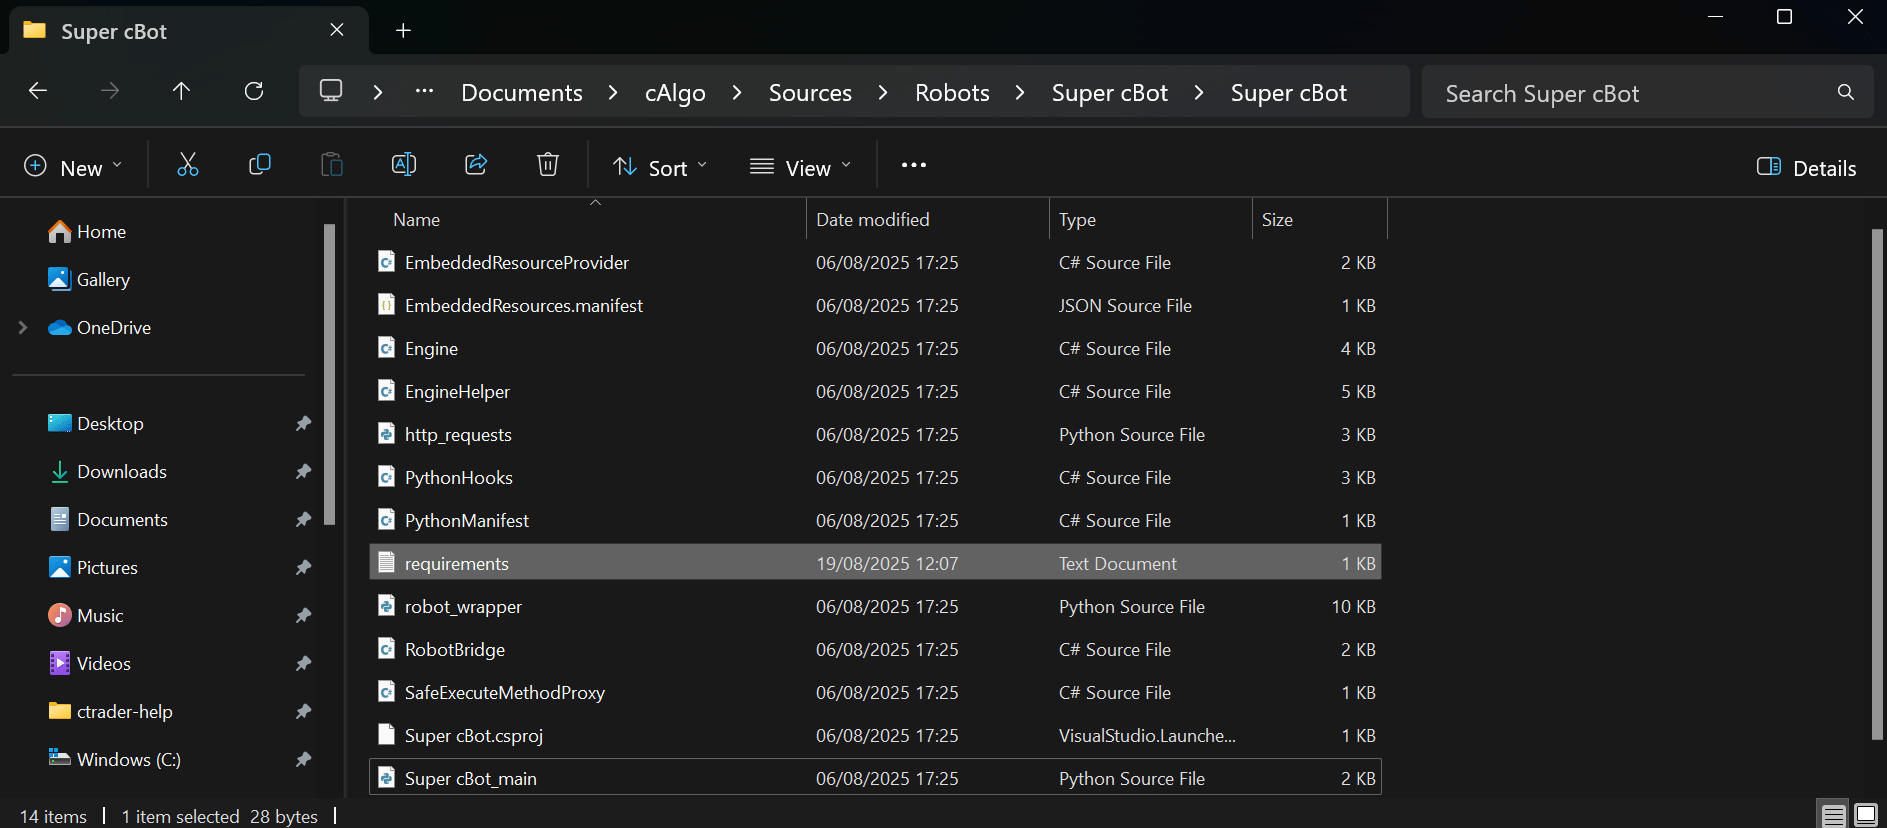The width and height of the screenshot is (1887, 828).
Task: Click the file list vertical scrollbar
Action: [1877, 485]
